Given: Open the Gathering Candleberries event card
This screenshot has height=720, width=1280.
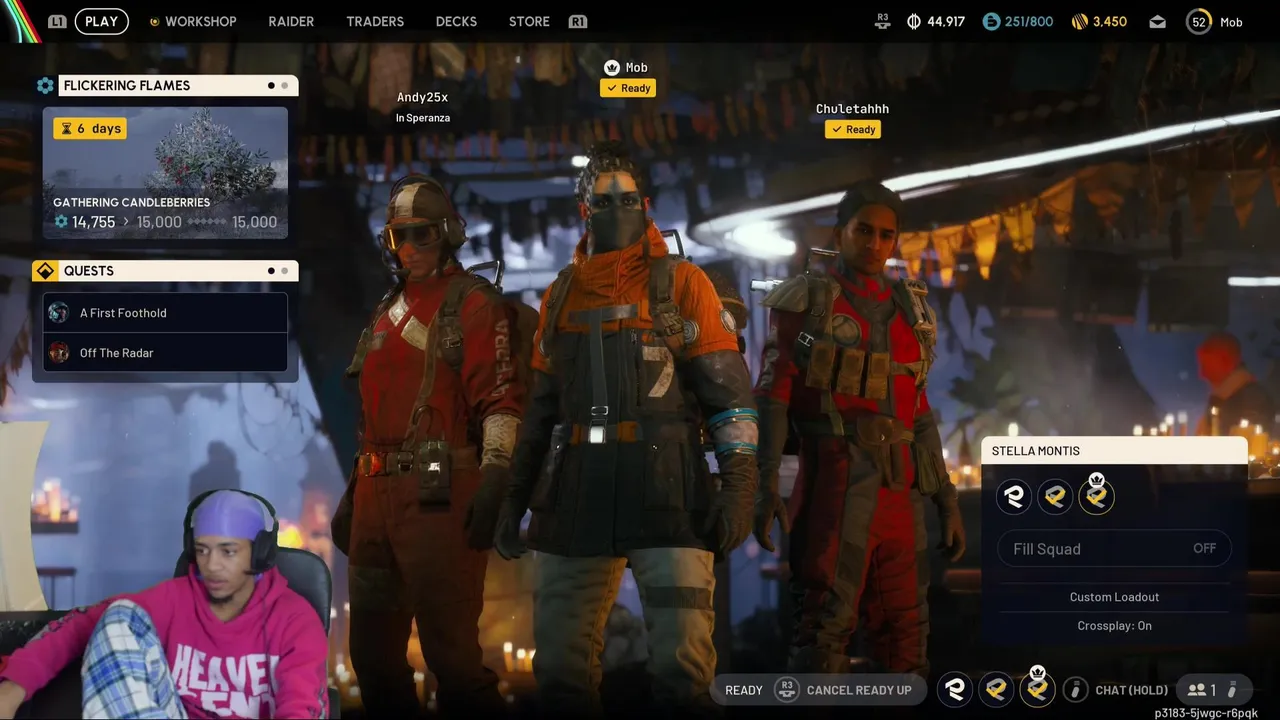Looking at the screenshot, I should click(165, 173).
